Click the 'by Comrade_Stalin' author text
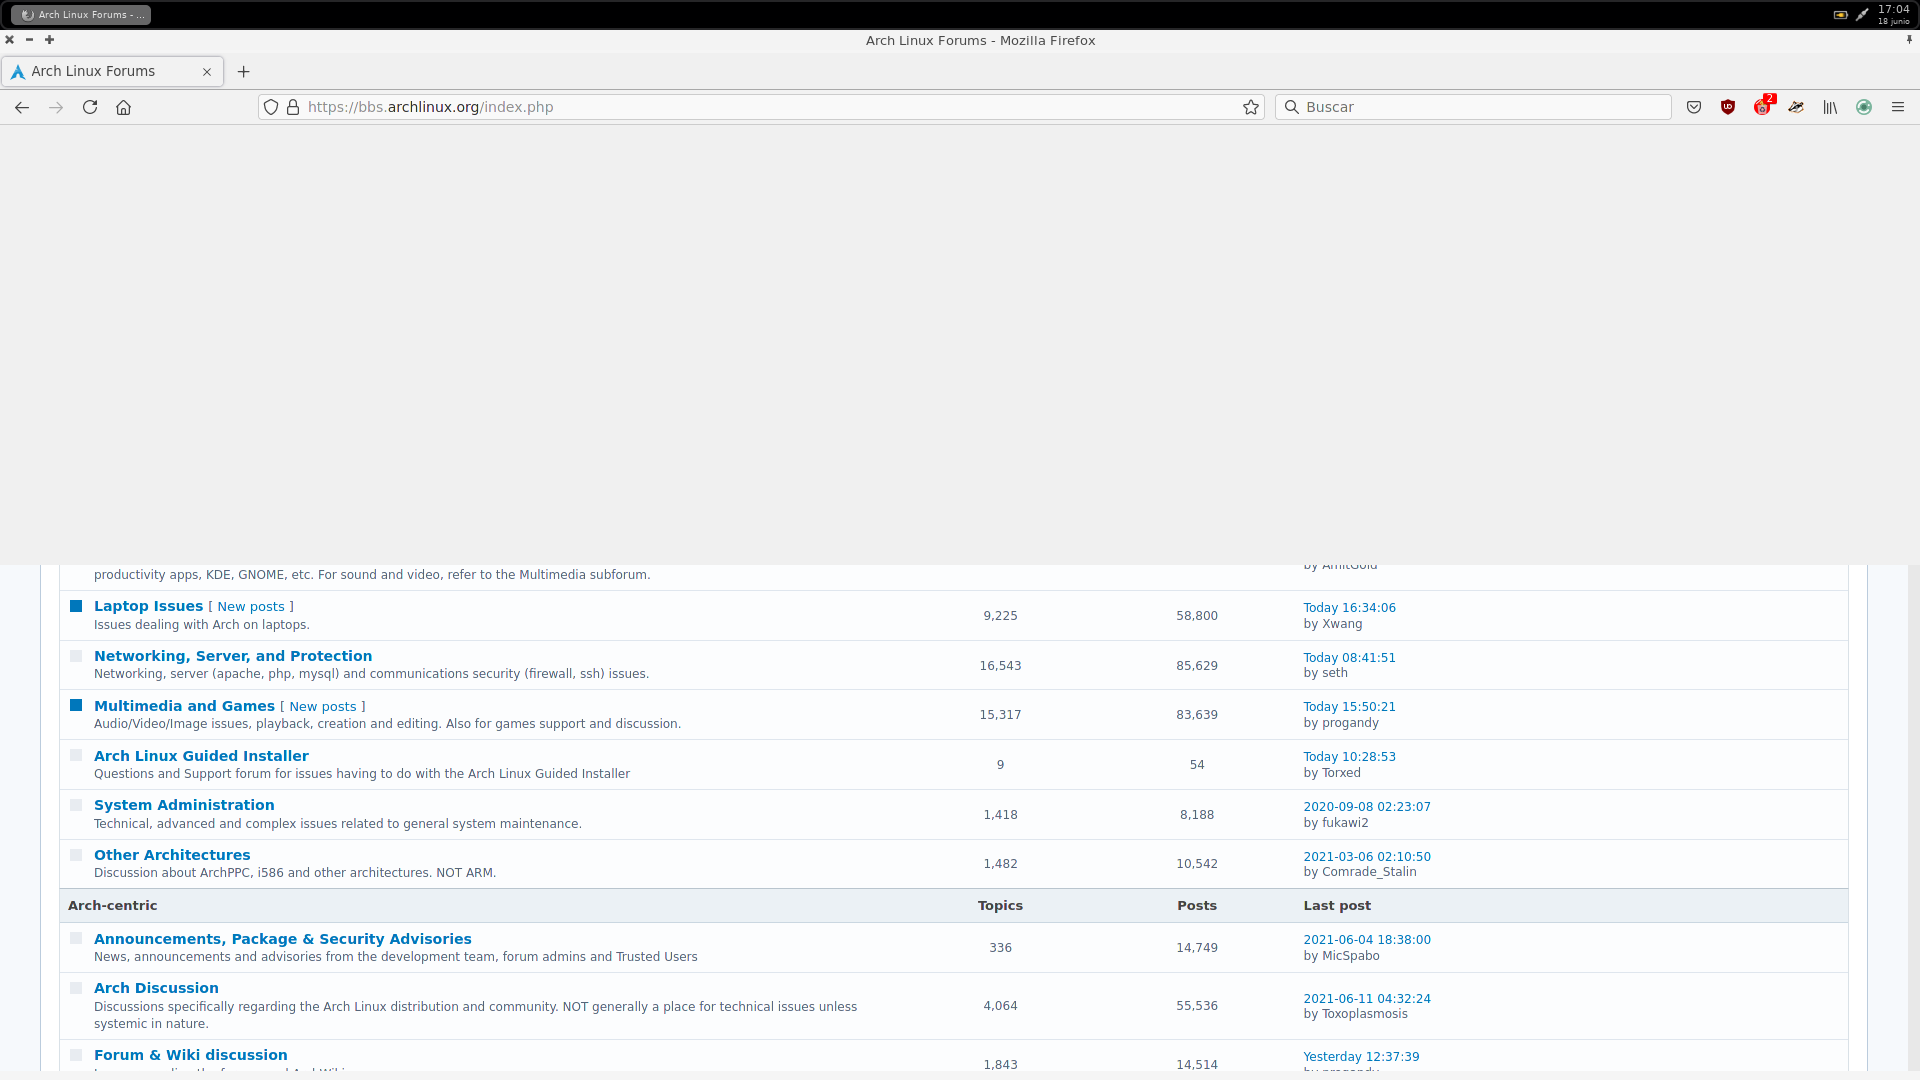 point(1360,872)
